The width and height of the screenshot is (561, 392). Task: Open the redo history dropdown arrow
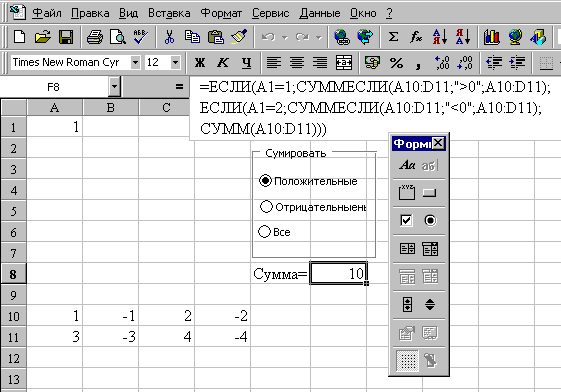coord(319,37)
